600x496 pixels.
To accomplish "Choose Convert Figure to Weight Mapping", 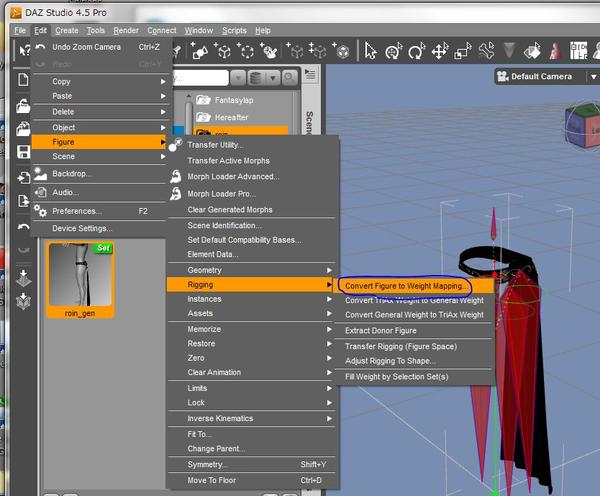I will point(414,286).
